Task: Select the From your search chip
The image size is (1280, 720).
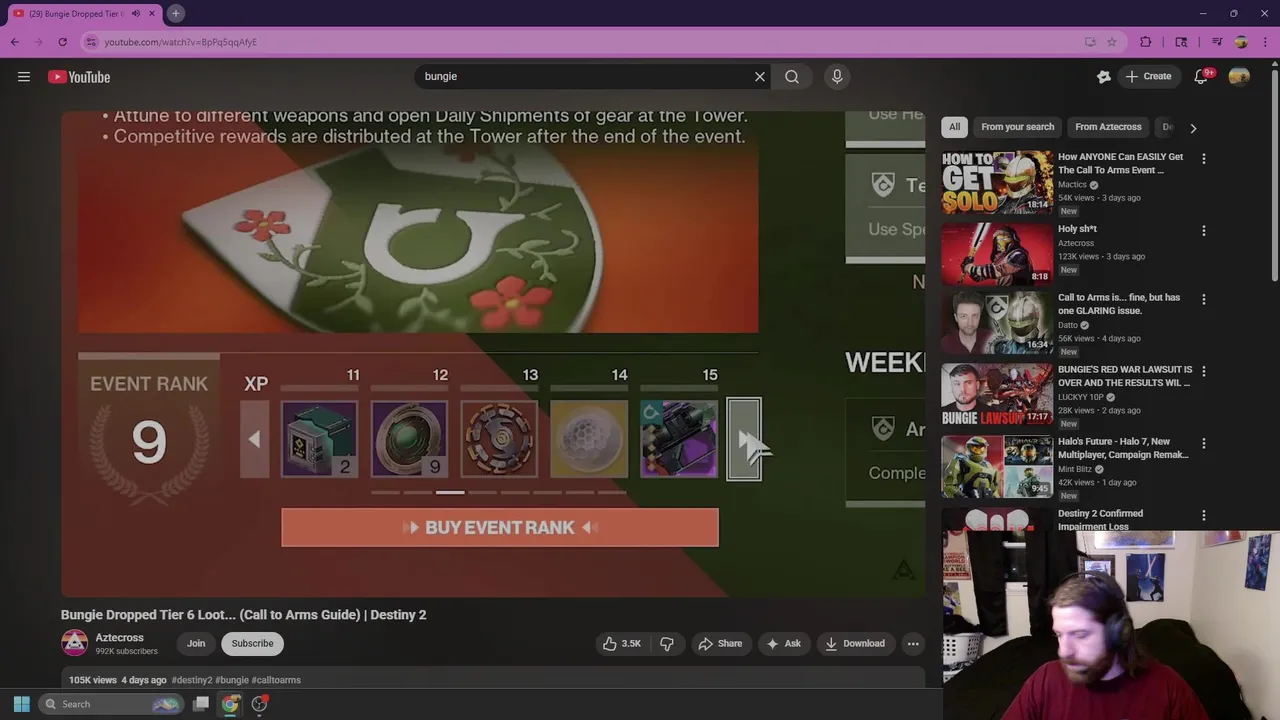Action: tap(1017, 127)
